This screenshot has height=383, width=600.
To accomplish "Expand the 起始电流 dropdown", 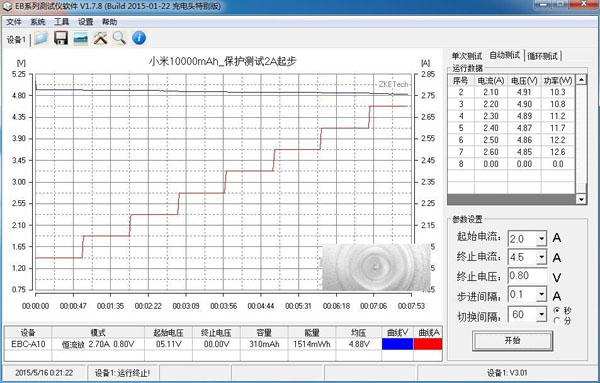I will [541, 239].
